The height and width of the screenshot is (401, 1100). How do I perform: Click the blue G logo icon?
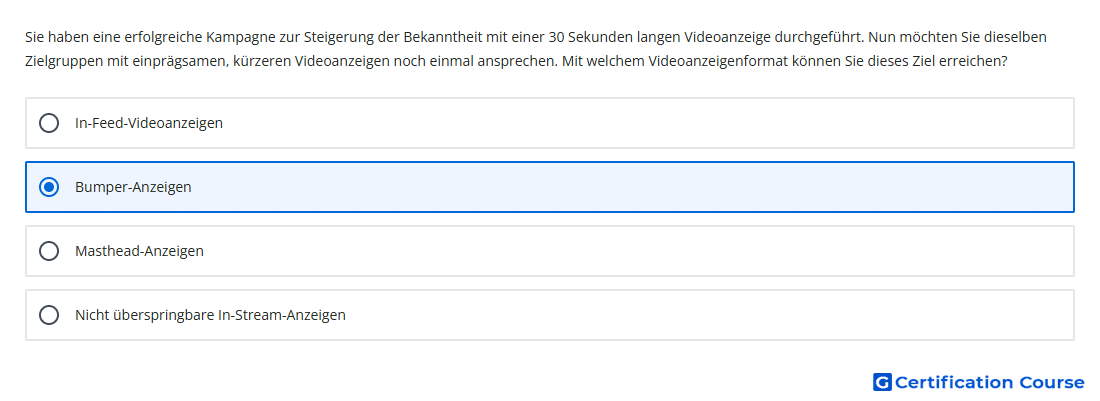click(882, 382)
